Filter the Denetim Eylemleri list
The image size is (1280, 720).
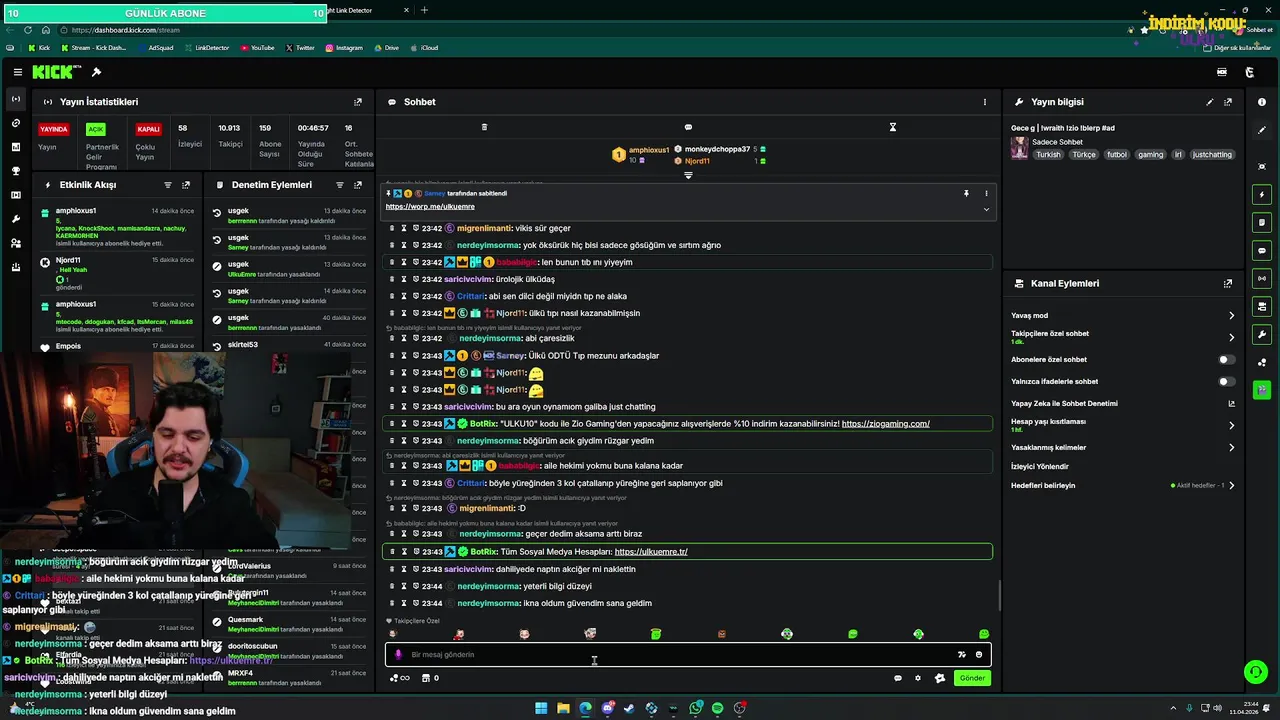[x=340, y=185]
